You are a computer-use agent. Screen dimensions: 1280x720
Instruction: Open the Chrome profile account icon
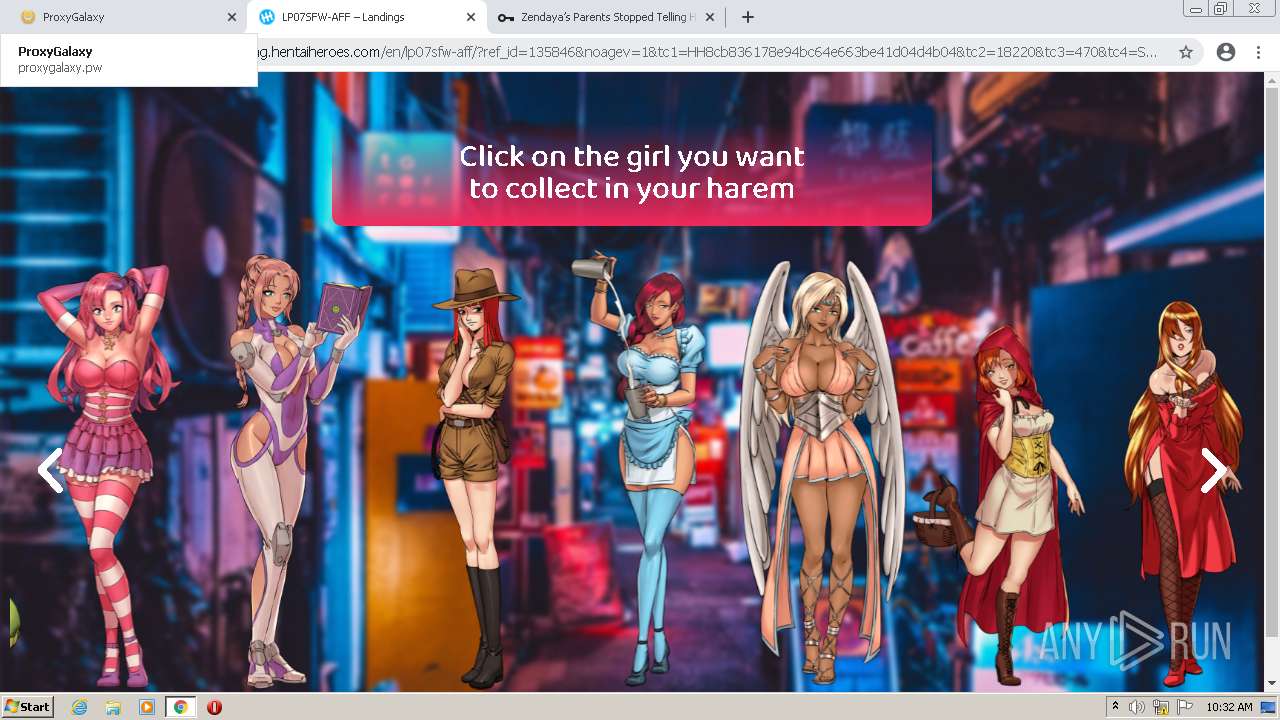(x=1225, y=52)
